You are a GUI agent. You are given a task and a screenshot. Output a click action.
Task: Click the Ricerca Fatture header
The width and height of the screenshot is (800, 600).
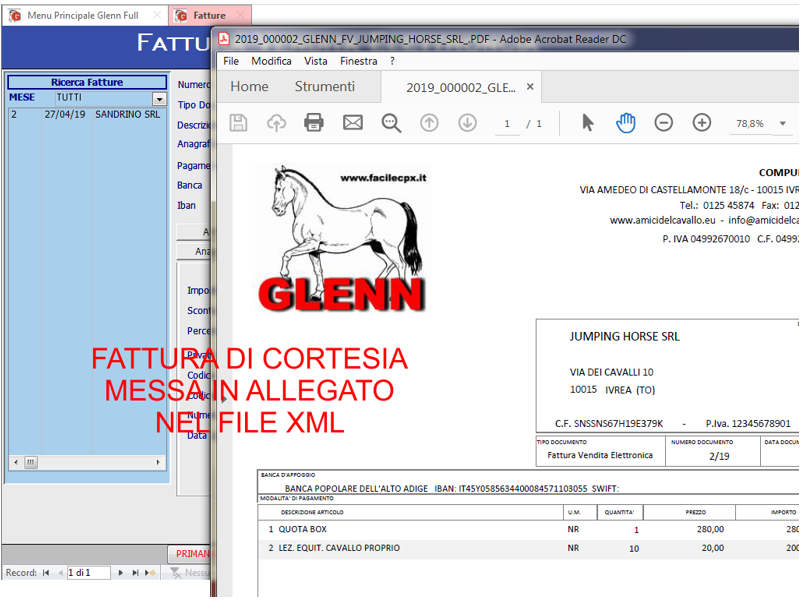point(87,82)
